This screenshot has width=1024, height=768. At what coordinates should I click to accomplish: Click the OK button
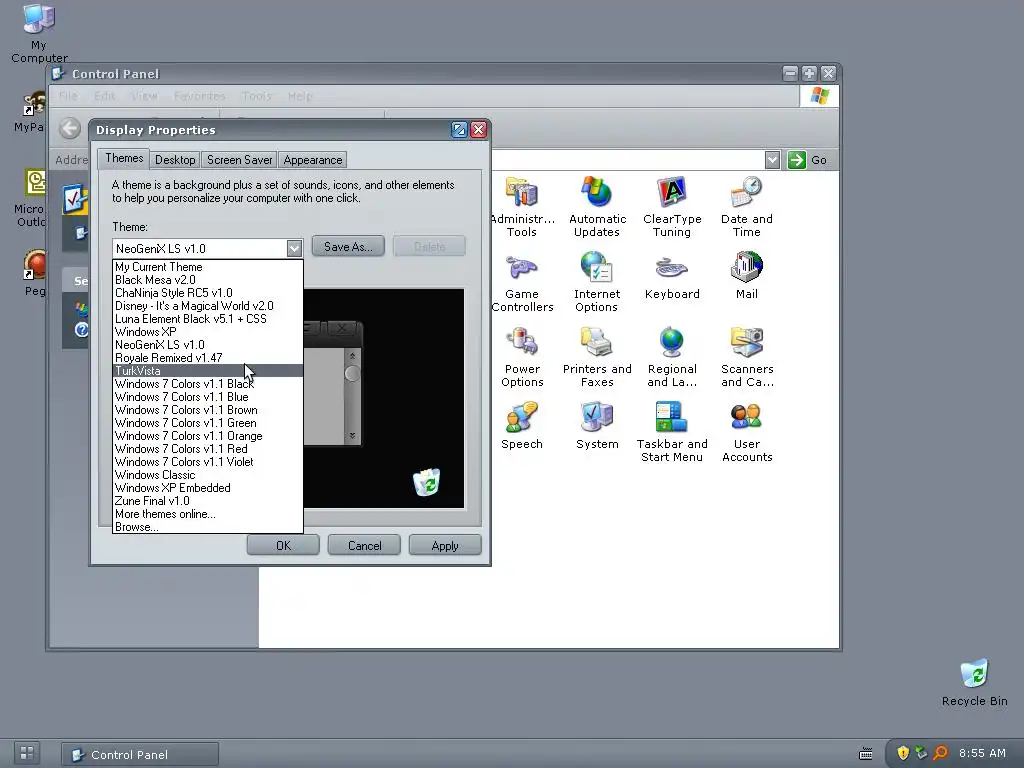point(283,545)
